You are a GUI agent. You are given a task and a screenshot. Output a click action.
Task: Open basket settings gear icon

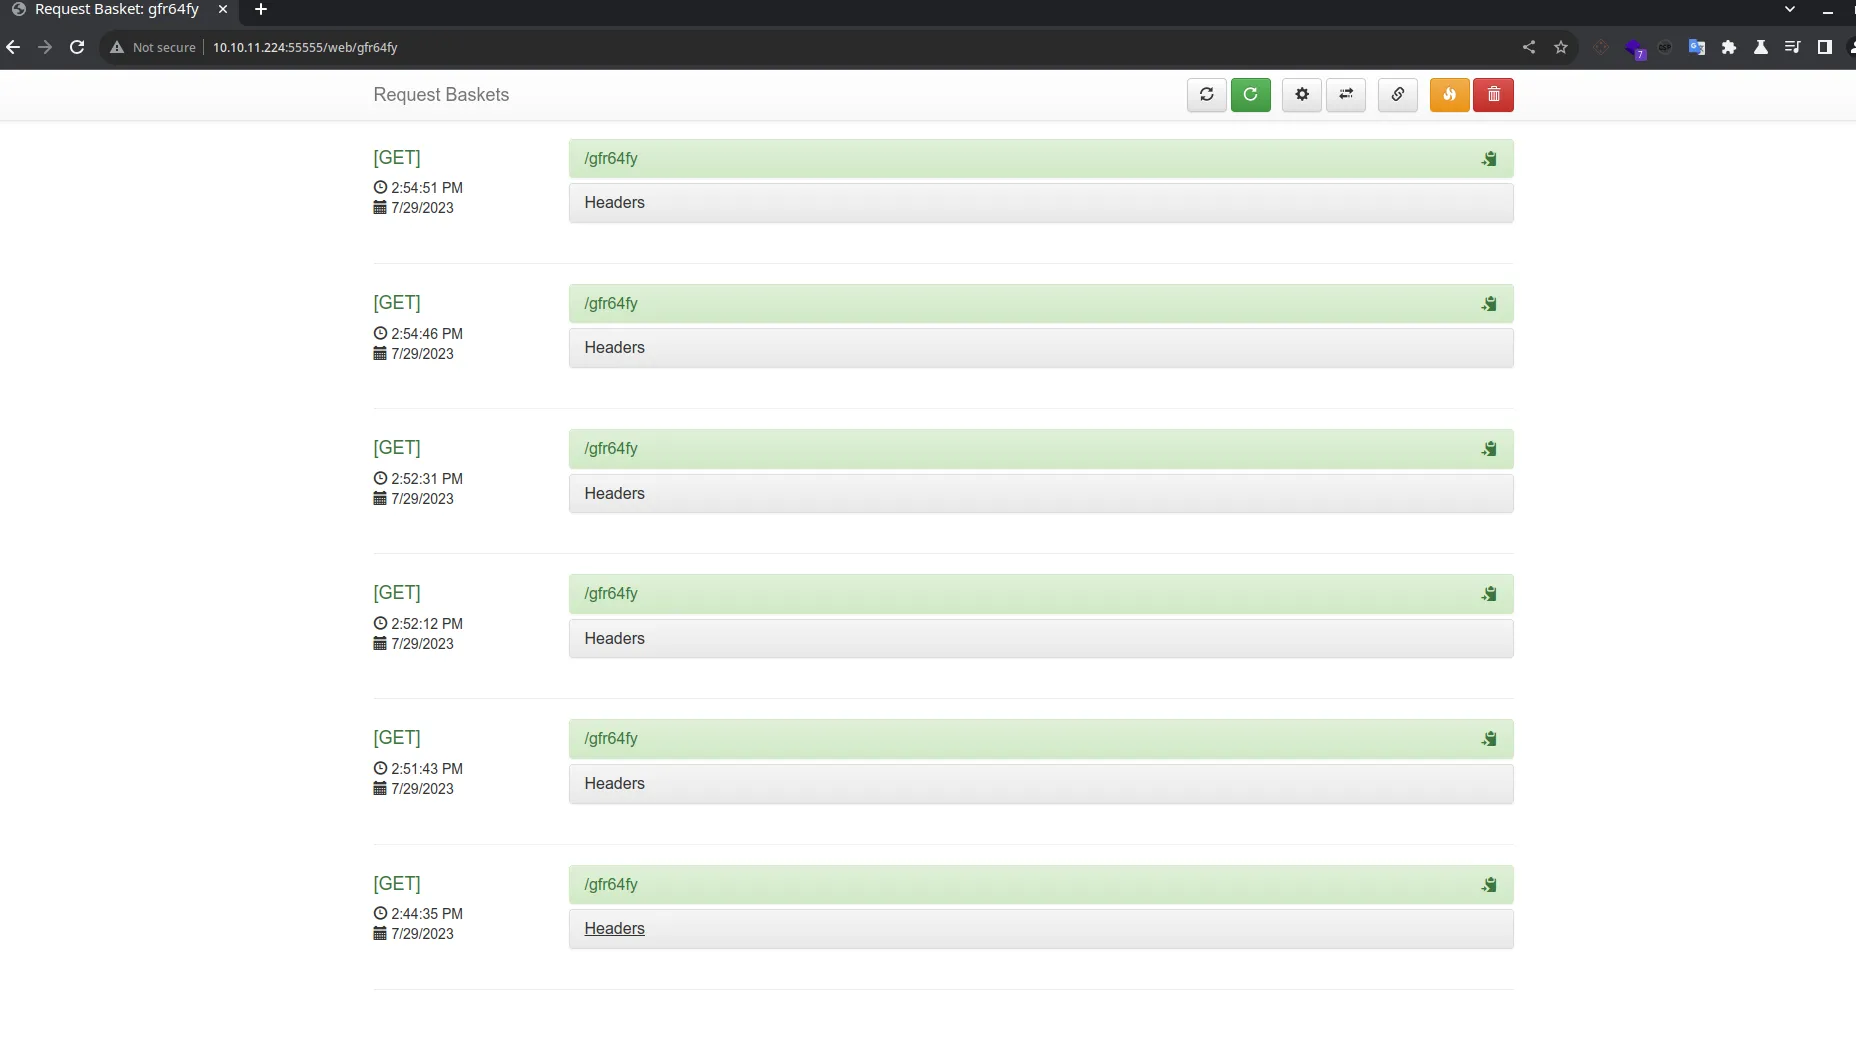click(x=1301, y=95)
